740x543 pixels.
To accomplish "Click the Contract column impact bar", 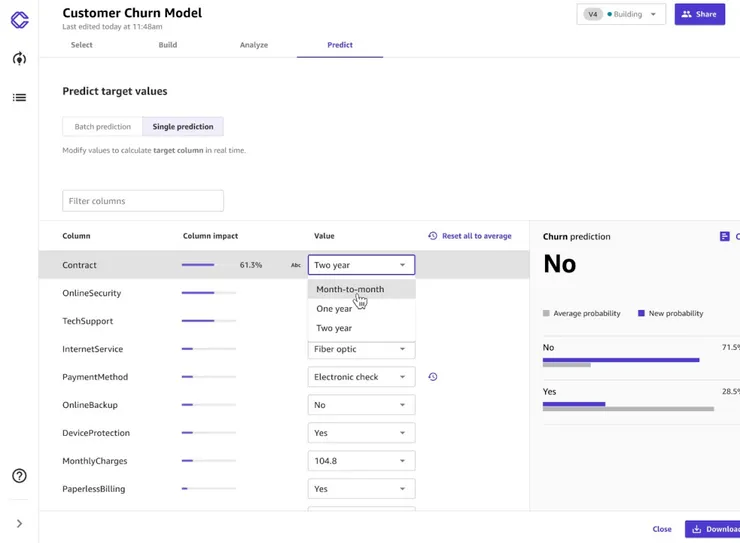I will (x=199, y=265).
